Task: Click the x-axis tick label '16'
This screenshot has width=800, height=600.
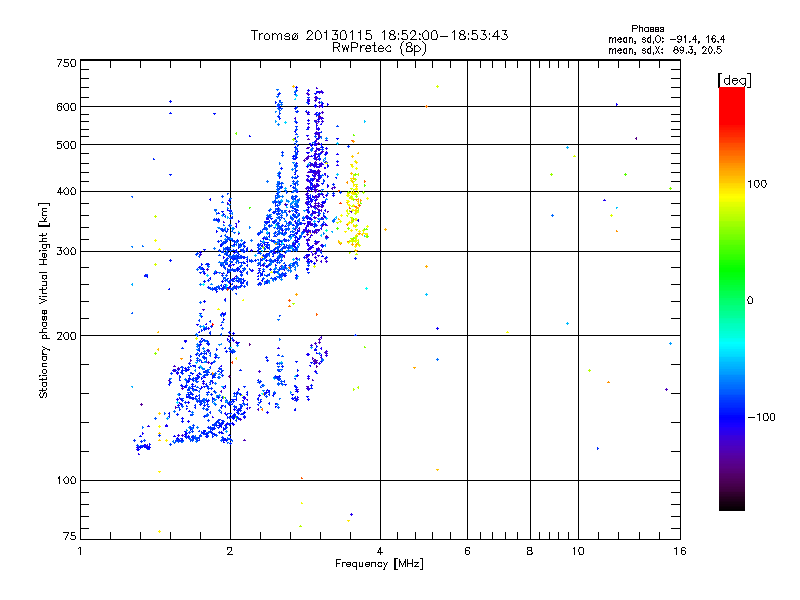Action: click(680, 551)
